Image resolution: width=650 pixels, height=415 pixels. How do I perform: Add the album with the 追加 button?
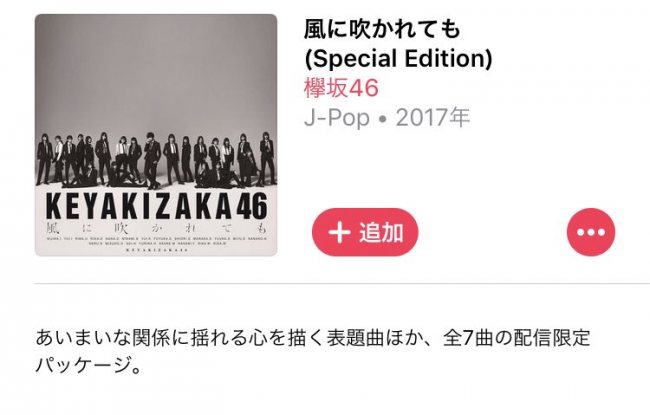[365, 232]
